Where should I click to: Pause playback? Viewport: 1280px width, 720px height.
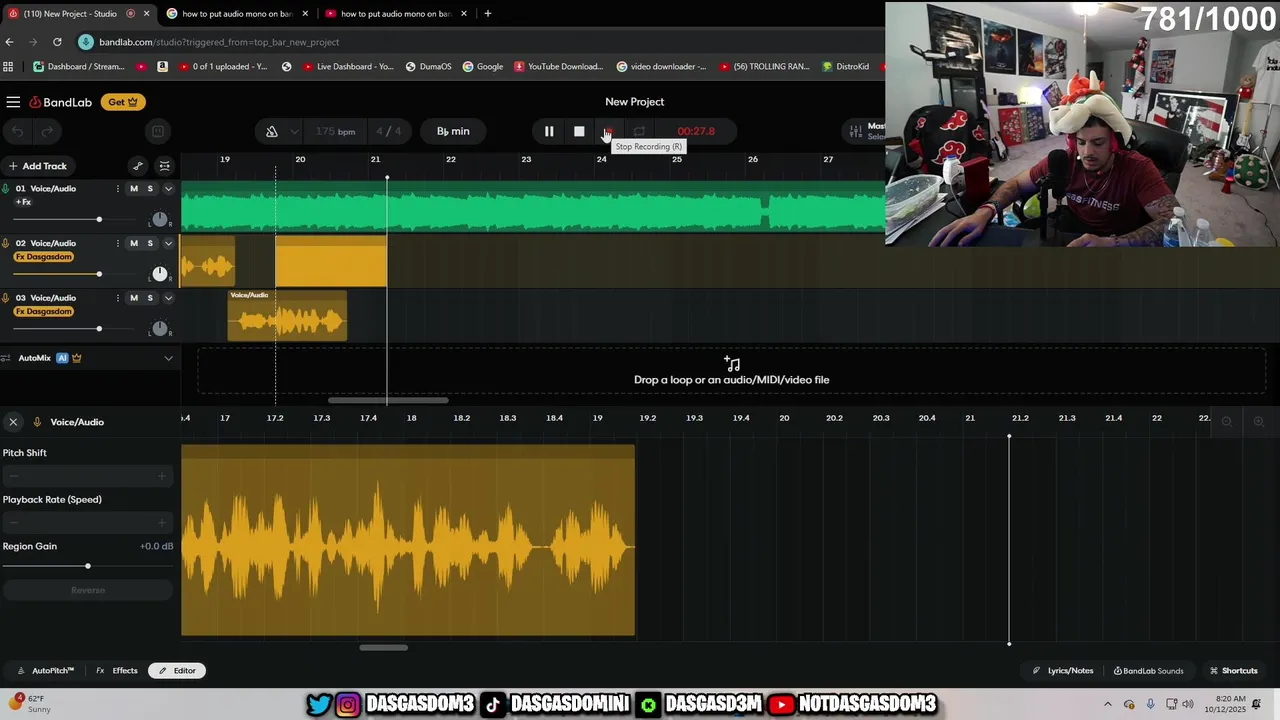549,131
